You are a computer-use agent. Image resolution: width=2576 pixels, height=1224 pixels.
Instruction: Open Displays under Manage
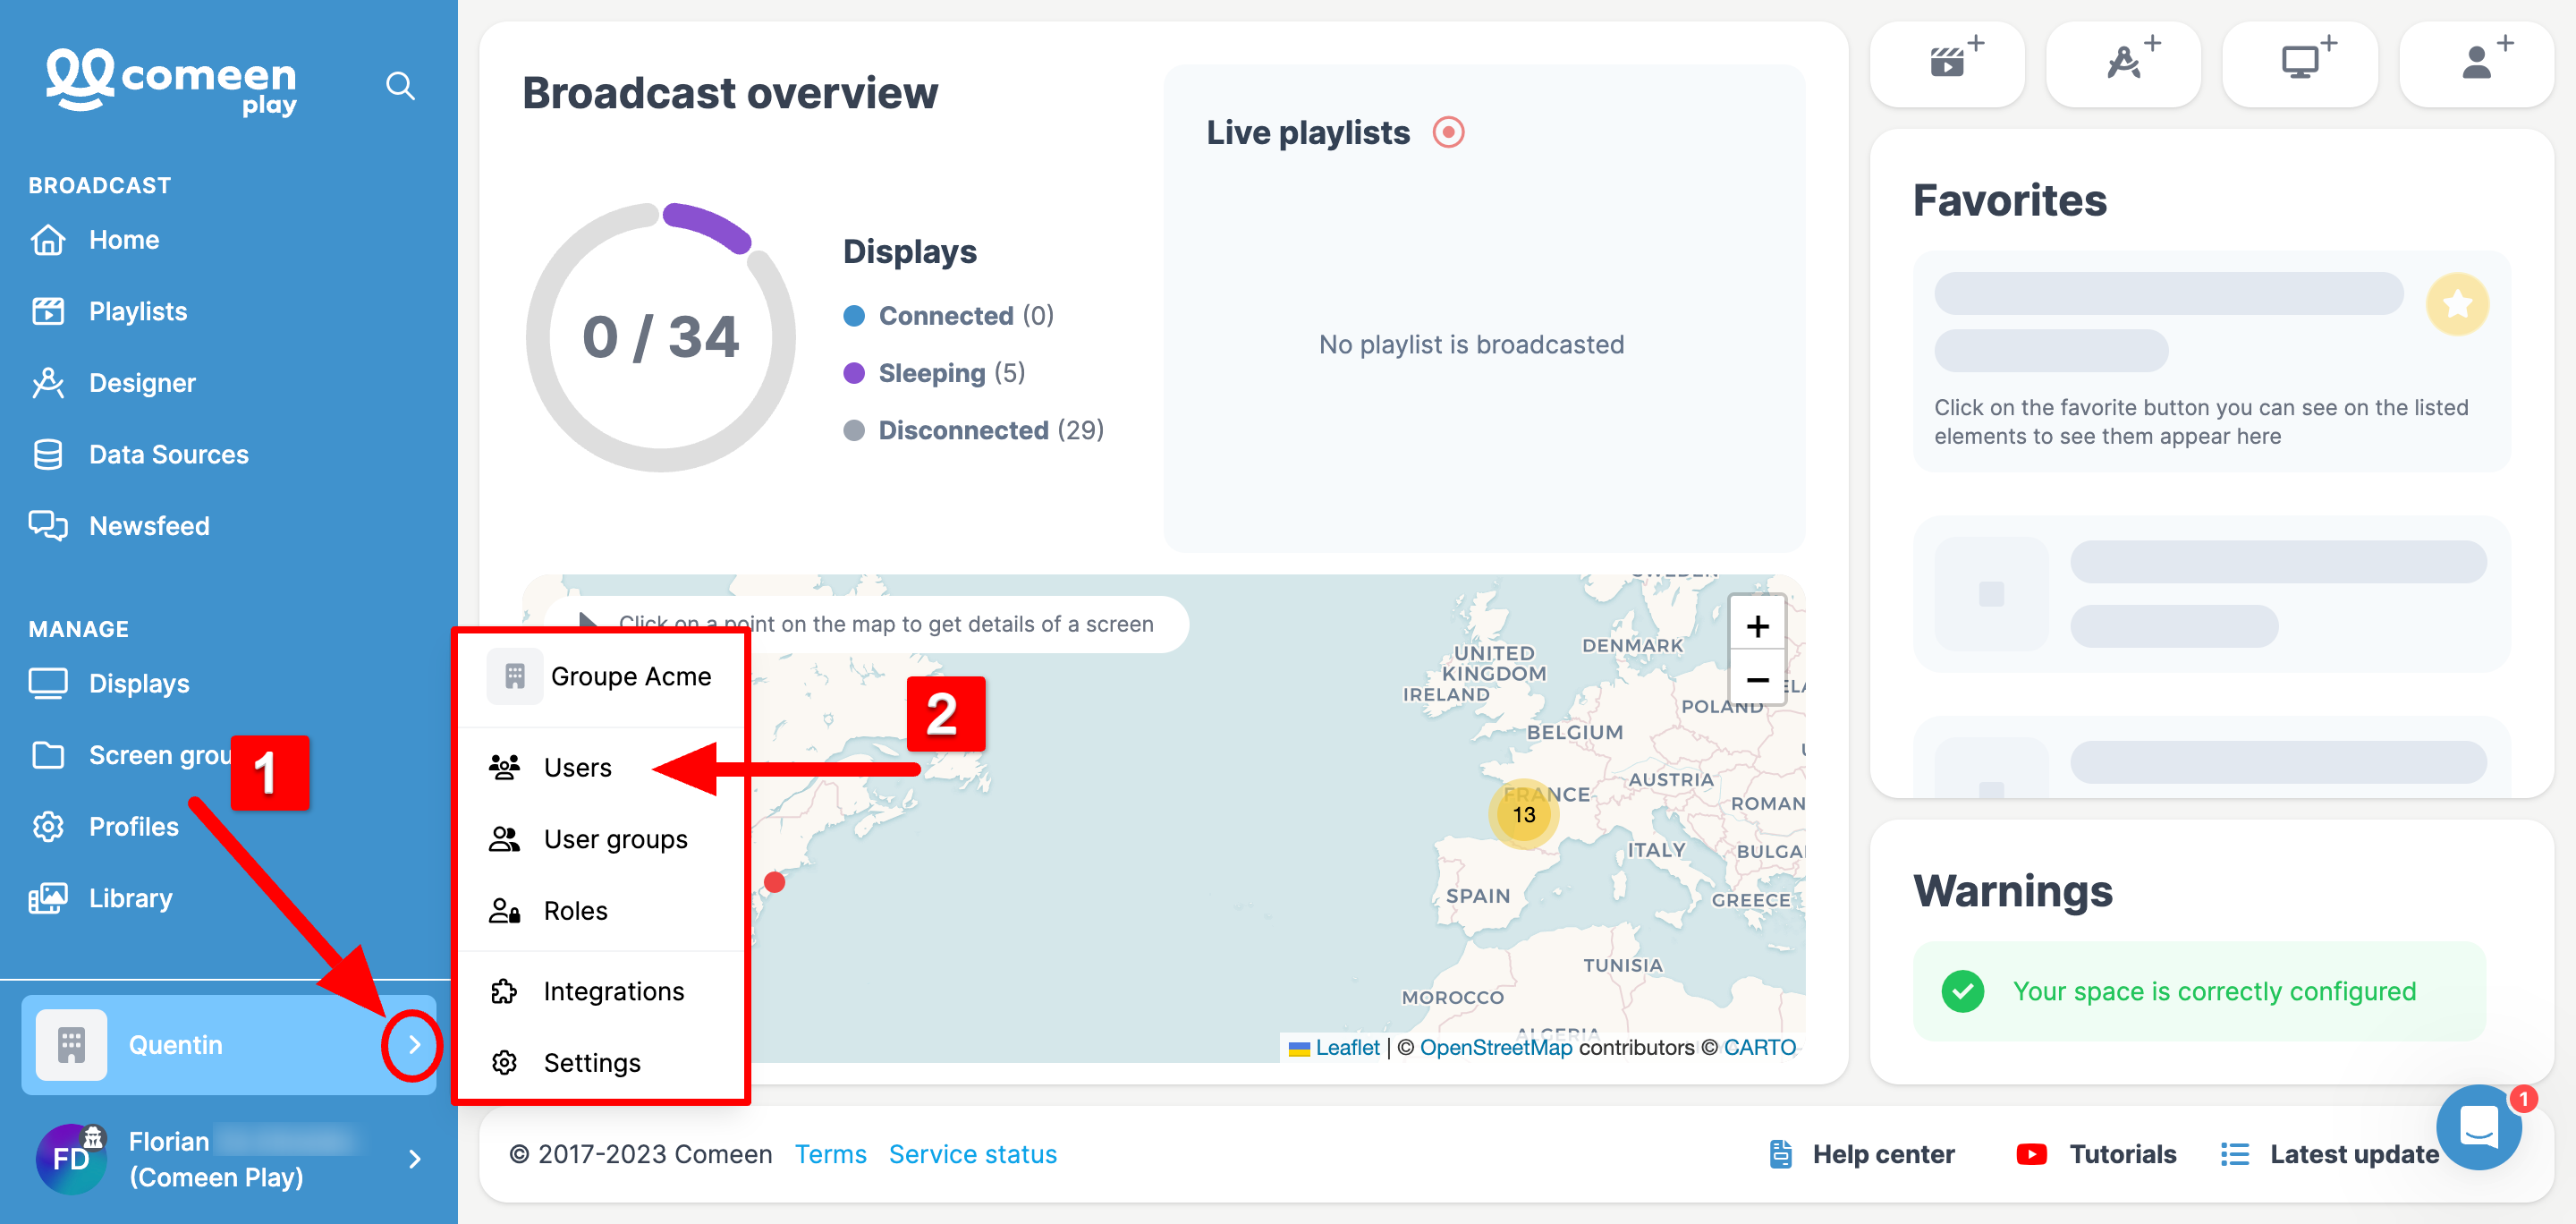[x=139, y=683]
